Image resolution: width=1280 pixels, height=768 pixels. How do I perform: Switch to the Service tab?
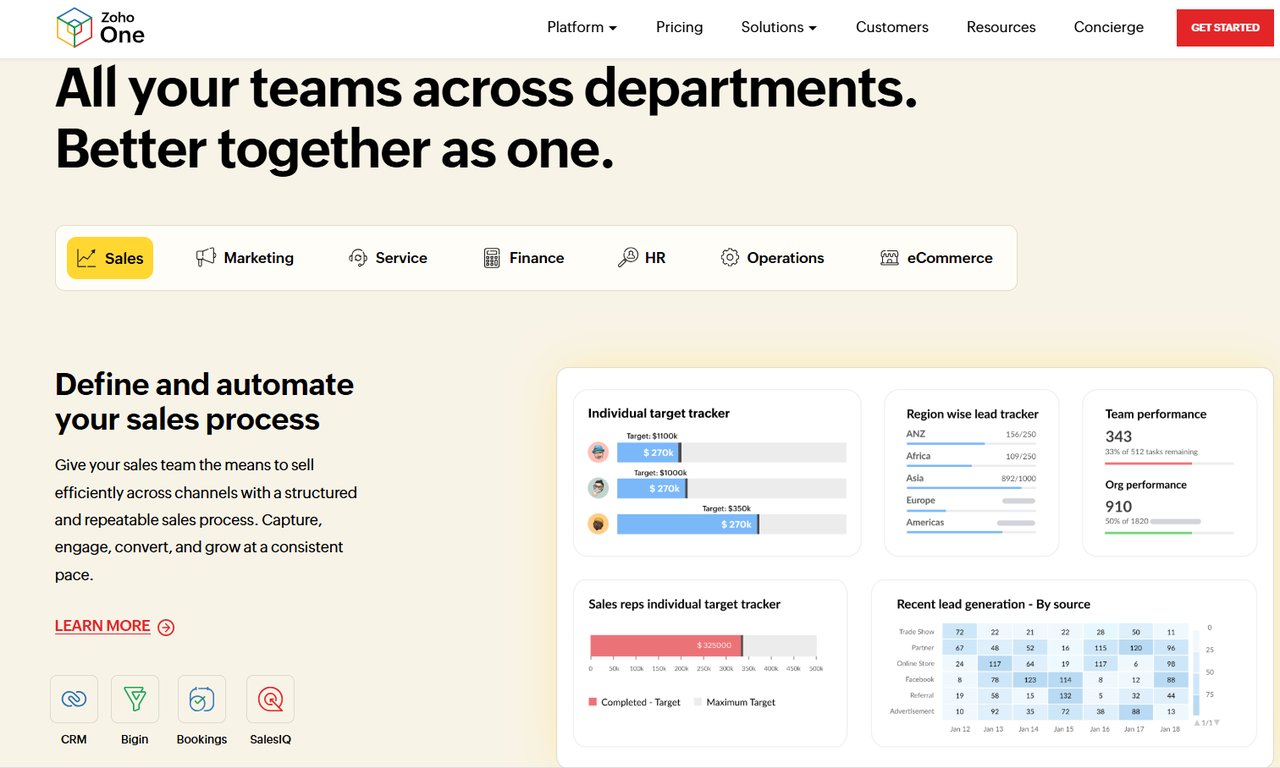pyautogui.click(x=388, y=258)
